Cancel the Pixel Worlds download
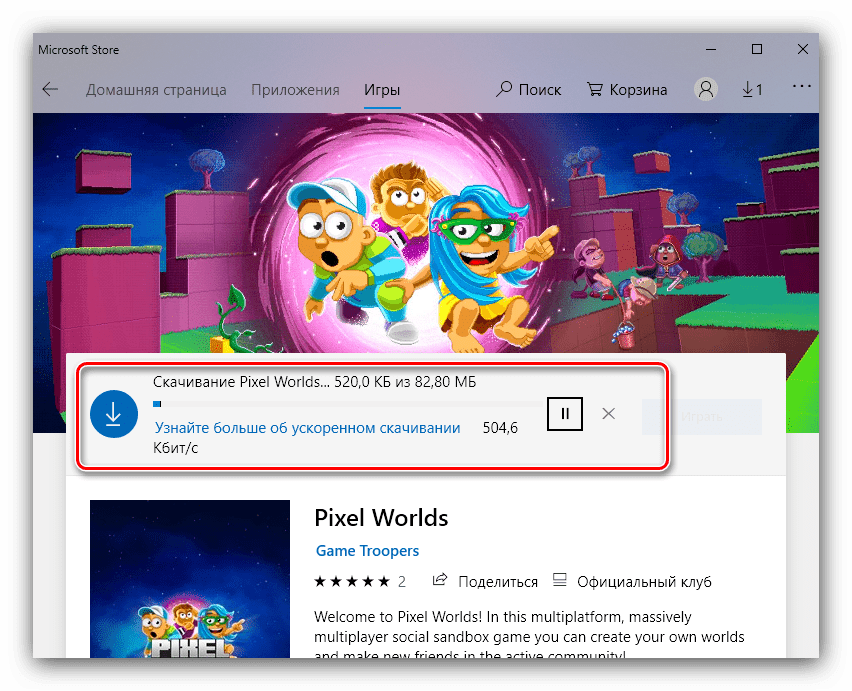852x691 pixels. point(609,414)
